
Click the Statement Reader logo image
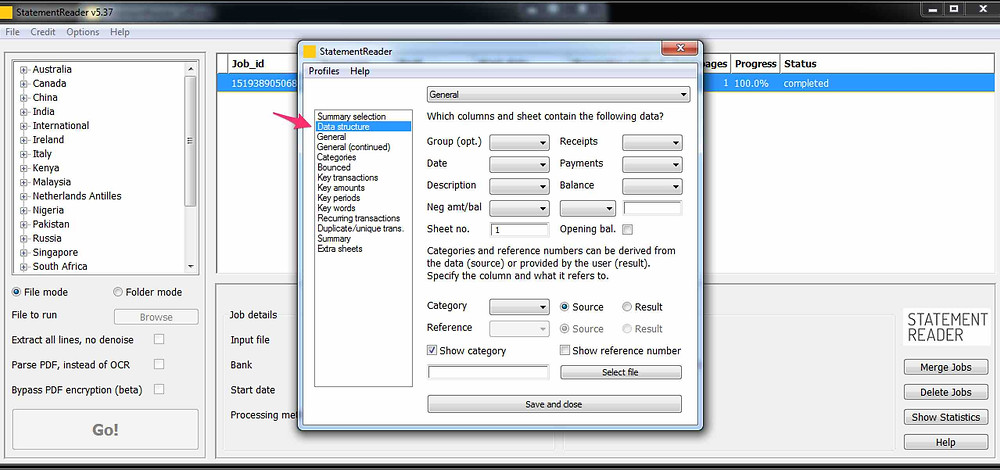[x=946, y=327]
